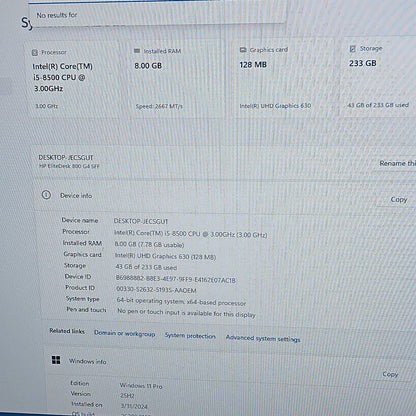Open the Processor card
Screen dimensions: 416x416
tap(75, 78)
